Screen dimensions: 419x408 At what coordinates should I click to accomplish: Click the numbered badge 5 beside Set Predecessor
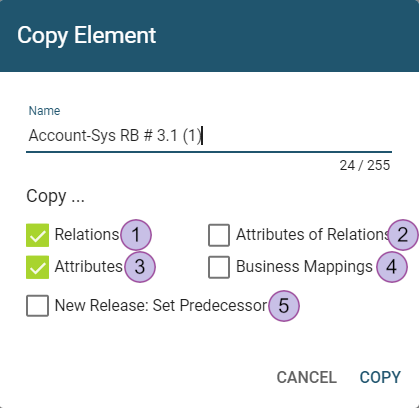[284, 306]
